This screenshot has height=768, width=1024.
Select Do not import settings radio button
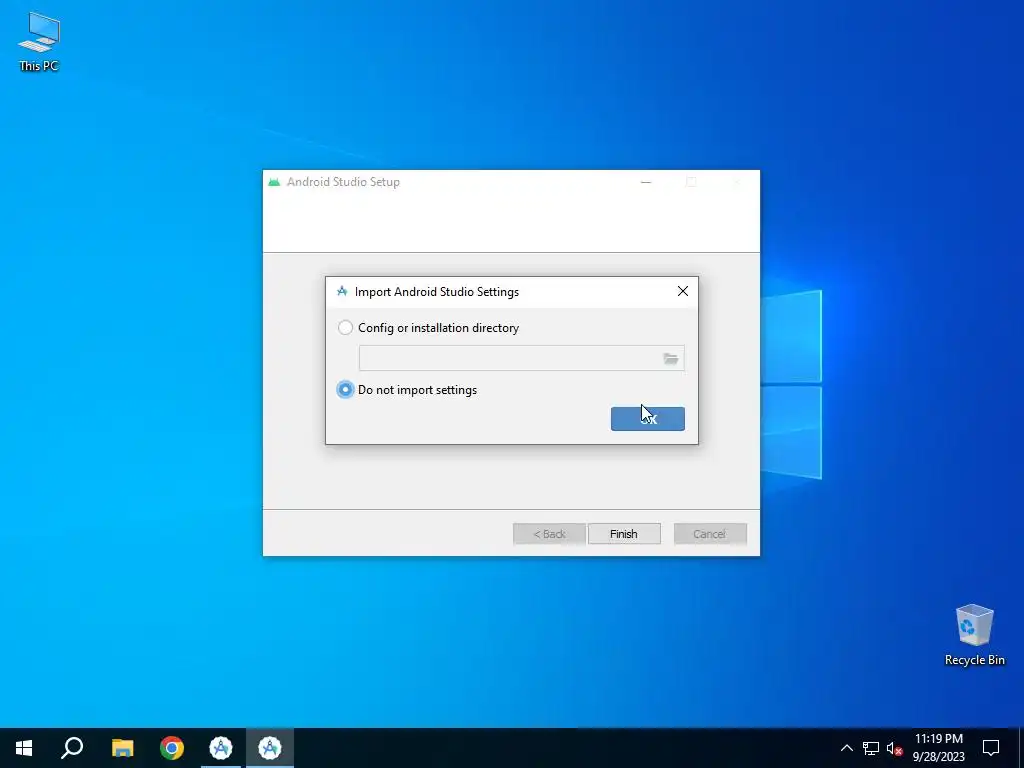tap(345, 390)
